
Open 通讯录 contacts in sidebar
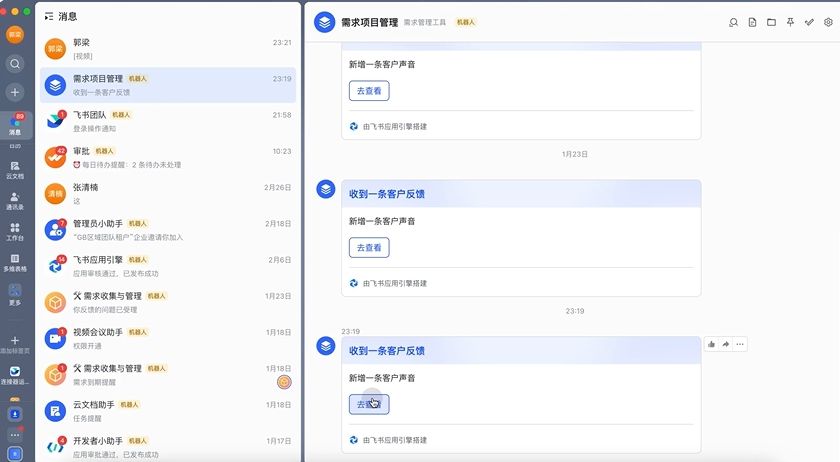pos(15,201)
